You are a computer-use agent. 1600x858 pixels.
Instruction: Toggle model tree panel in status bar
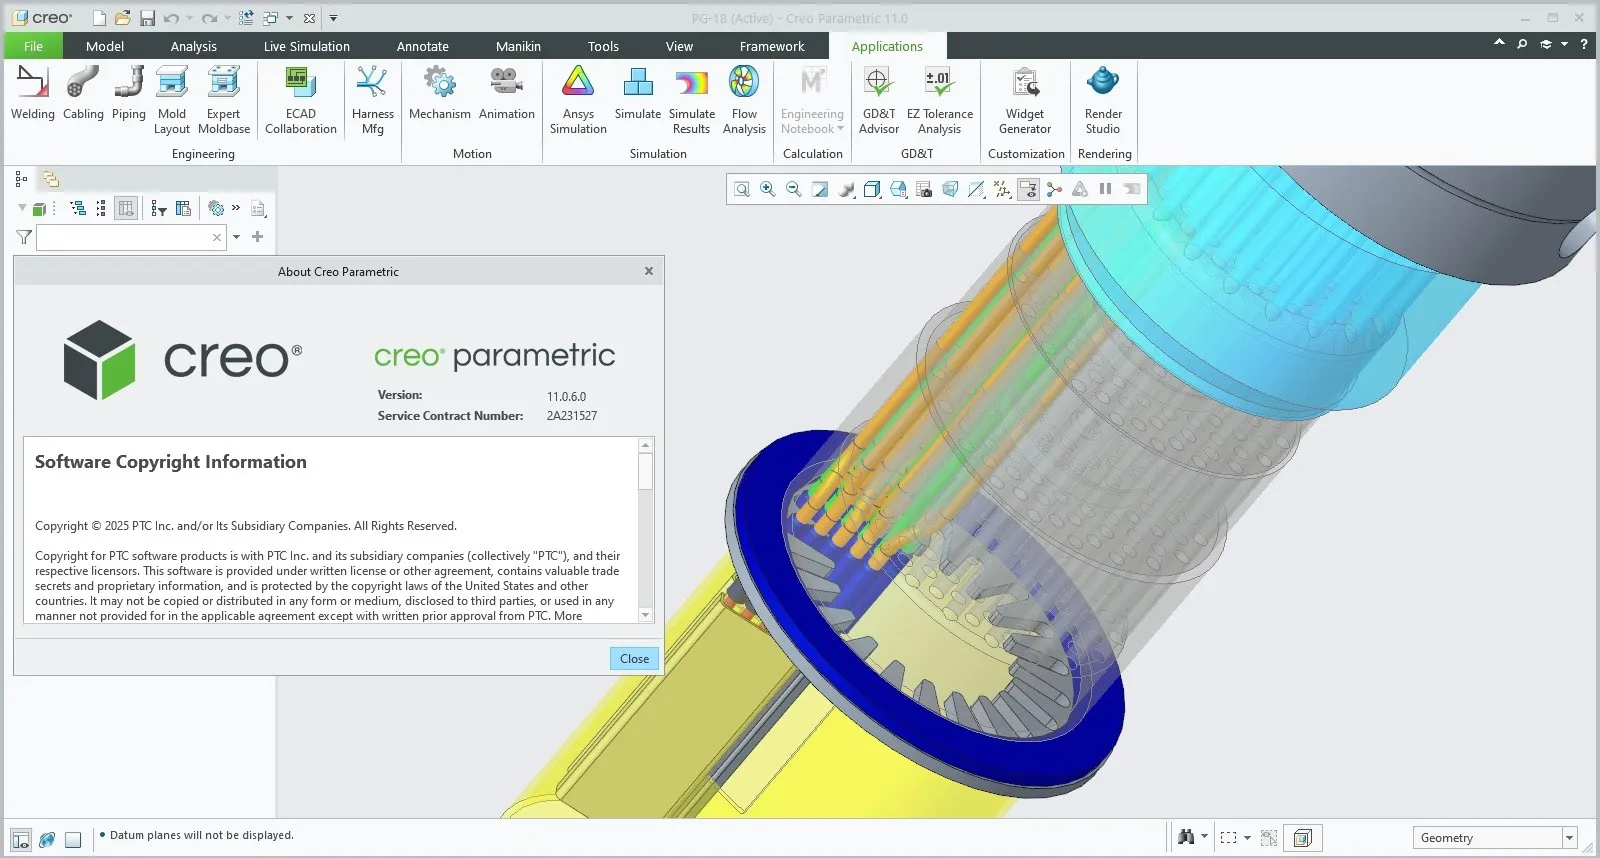coord(21,840)
